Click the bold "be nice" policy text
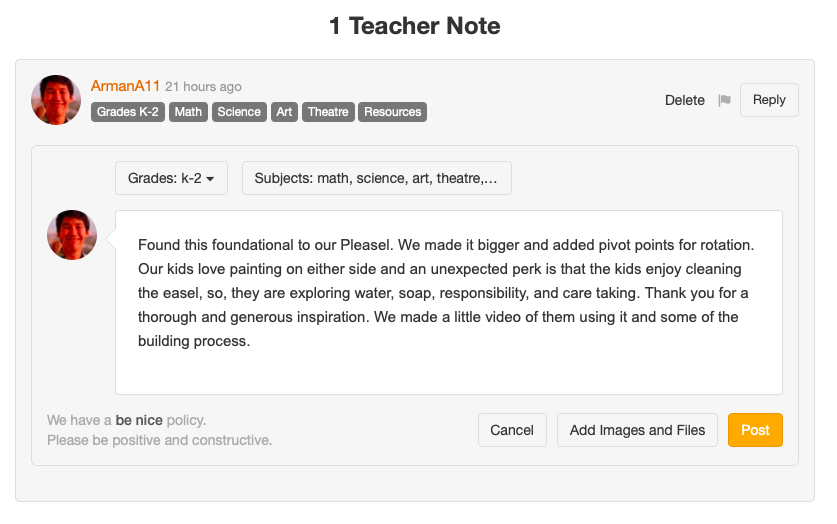The height and width of the screenshot is (524, 837). pyautogui.click(x=139, y=420)
